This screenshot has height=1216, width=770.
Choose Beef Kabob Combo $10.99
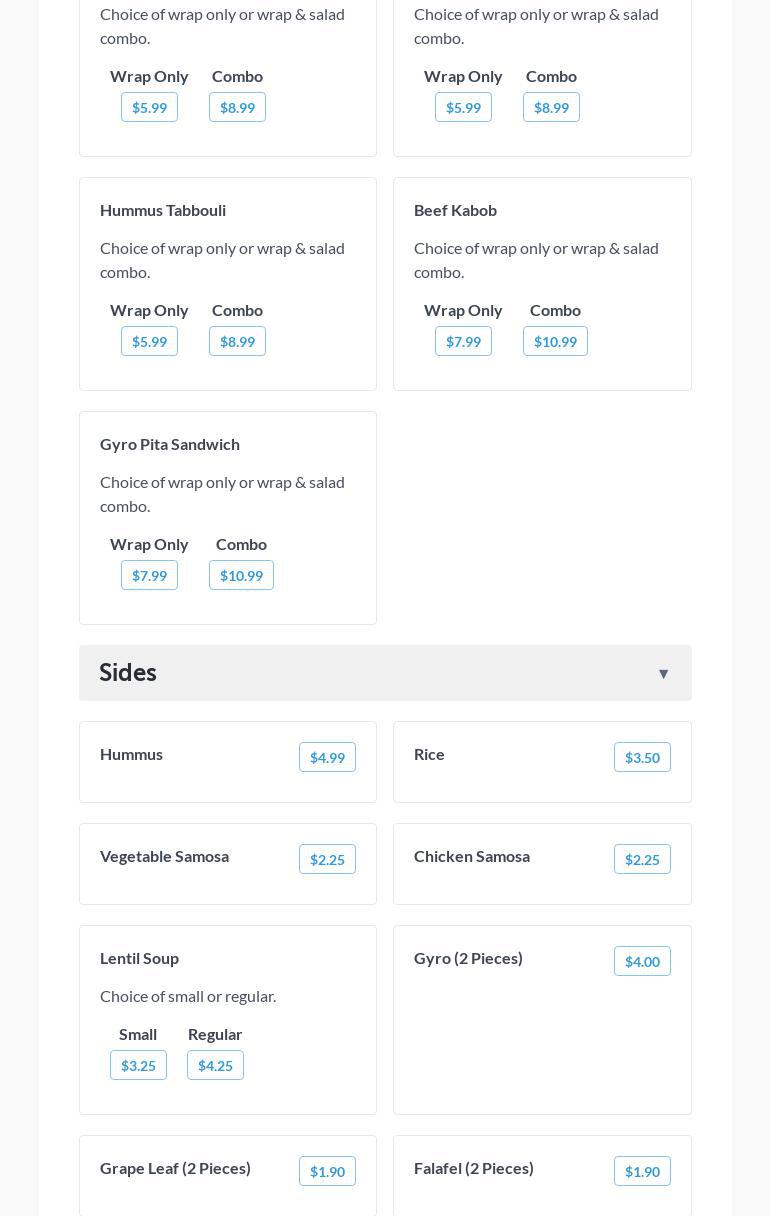click(x=555, y=341)
